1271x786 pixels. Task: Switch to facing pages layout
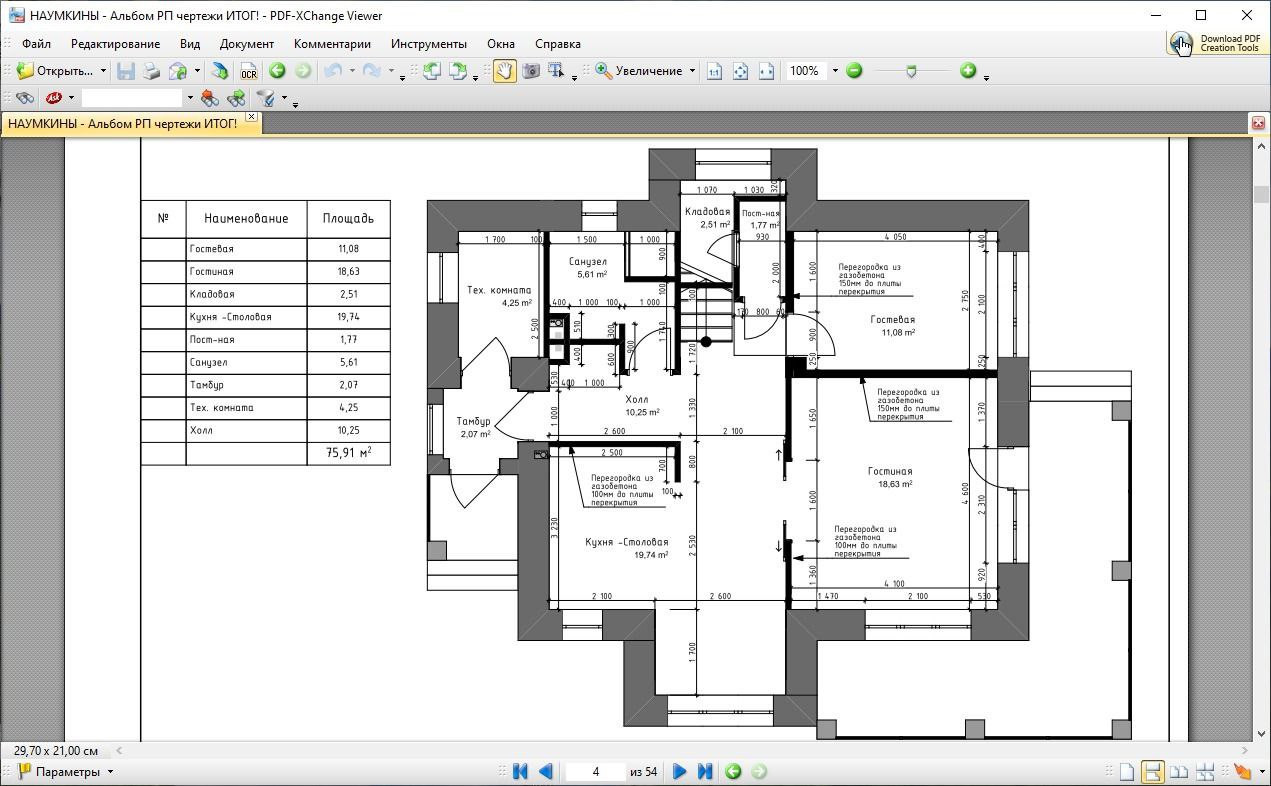(x=1179, y=771)
